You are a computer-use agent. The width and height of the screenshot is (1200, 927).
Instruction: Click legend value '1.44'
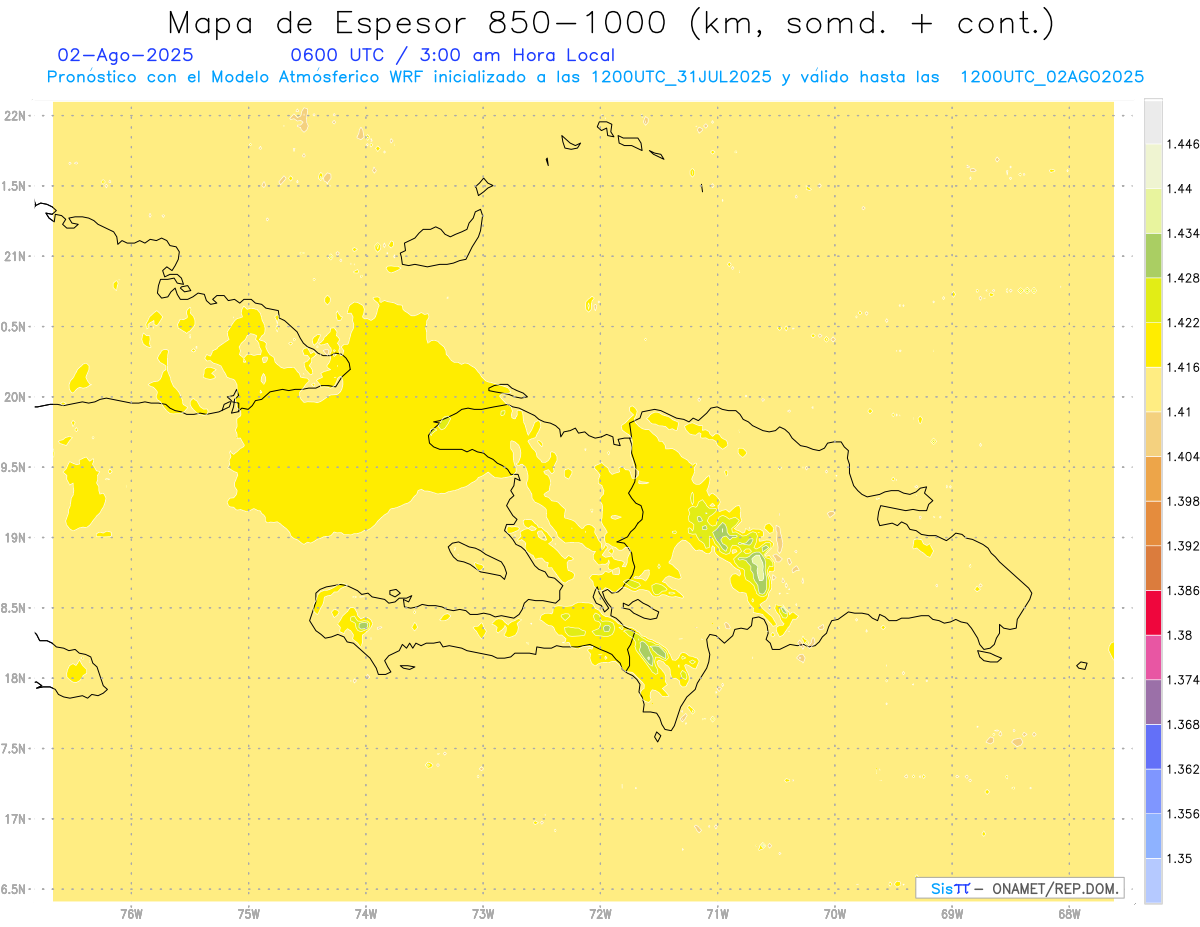(x=1179, y=188)
